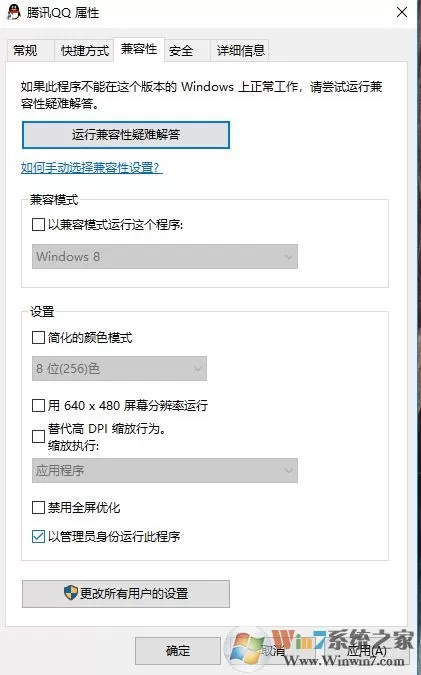Open the 快捷方式 tab
Viewport: 421px width, 675px height.
tap(84, 51)
